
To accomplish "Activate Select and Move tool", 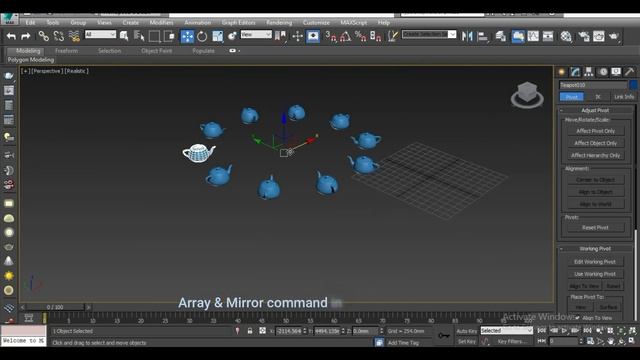I will pyautogui.click(x=187, y=36).
